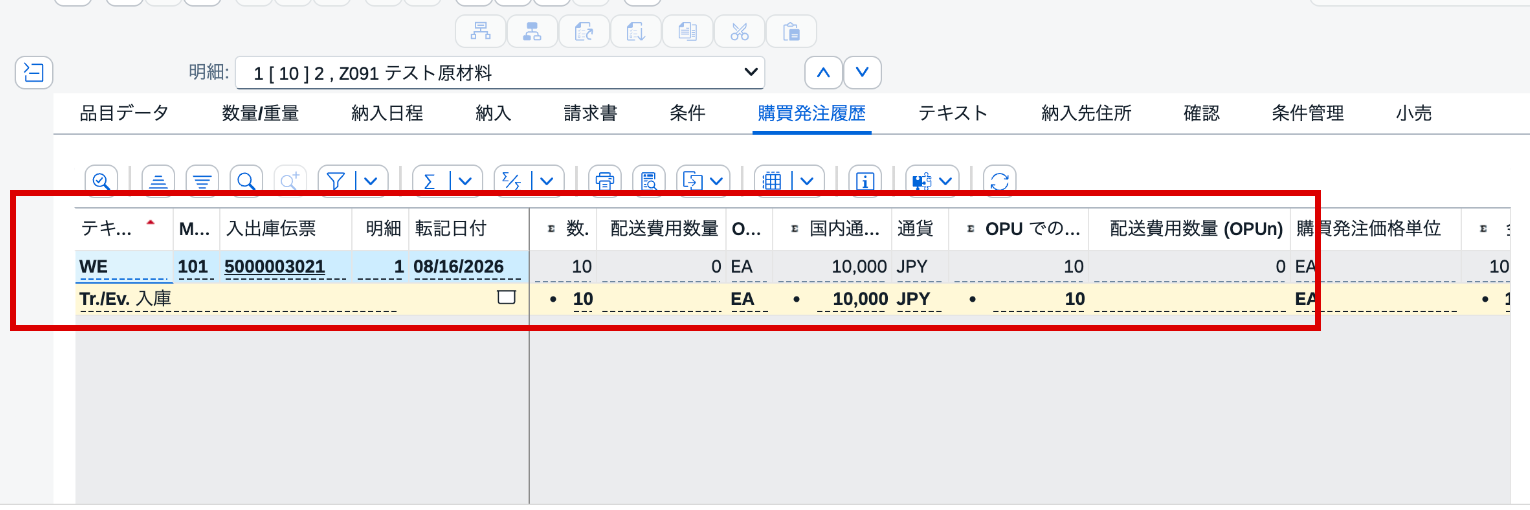Click the scissors cut icon in upper toolbar
Screen dimensions: 1530x510
(739, 31)
